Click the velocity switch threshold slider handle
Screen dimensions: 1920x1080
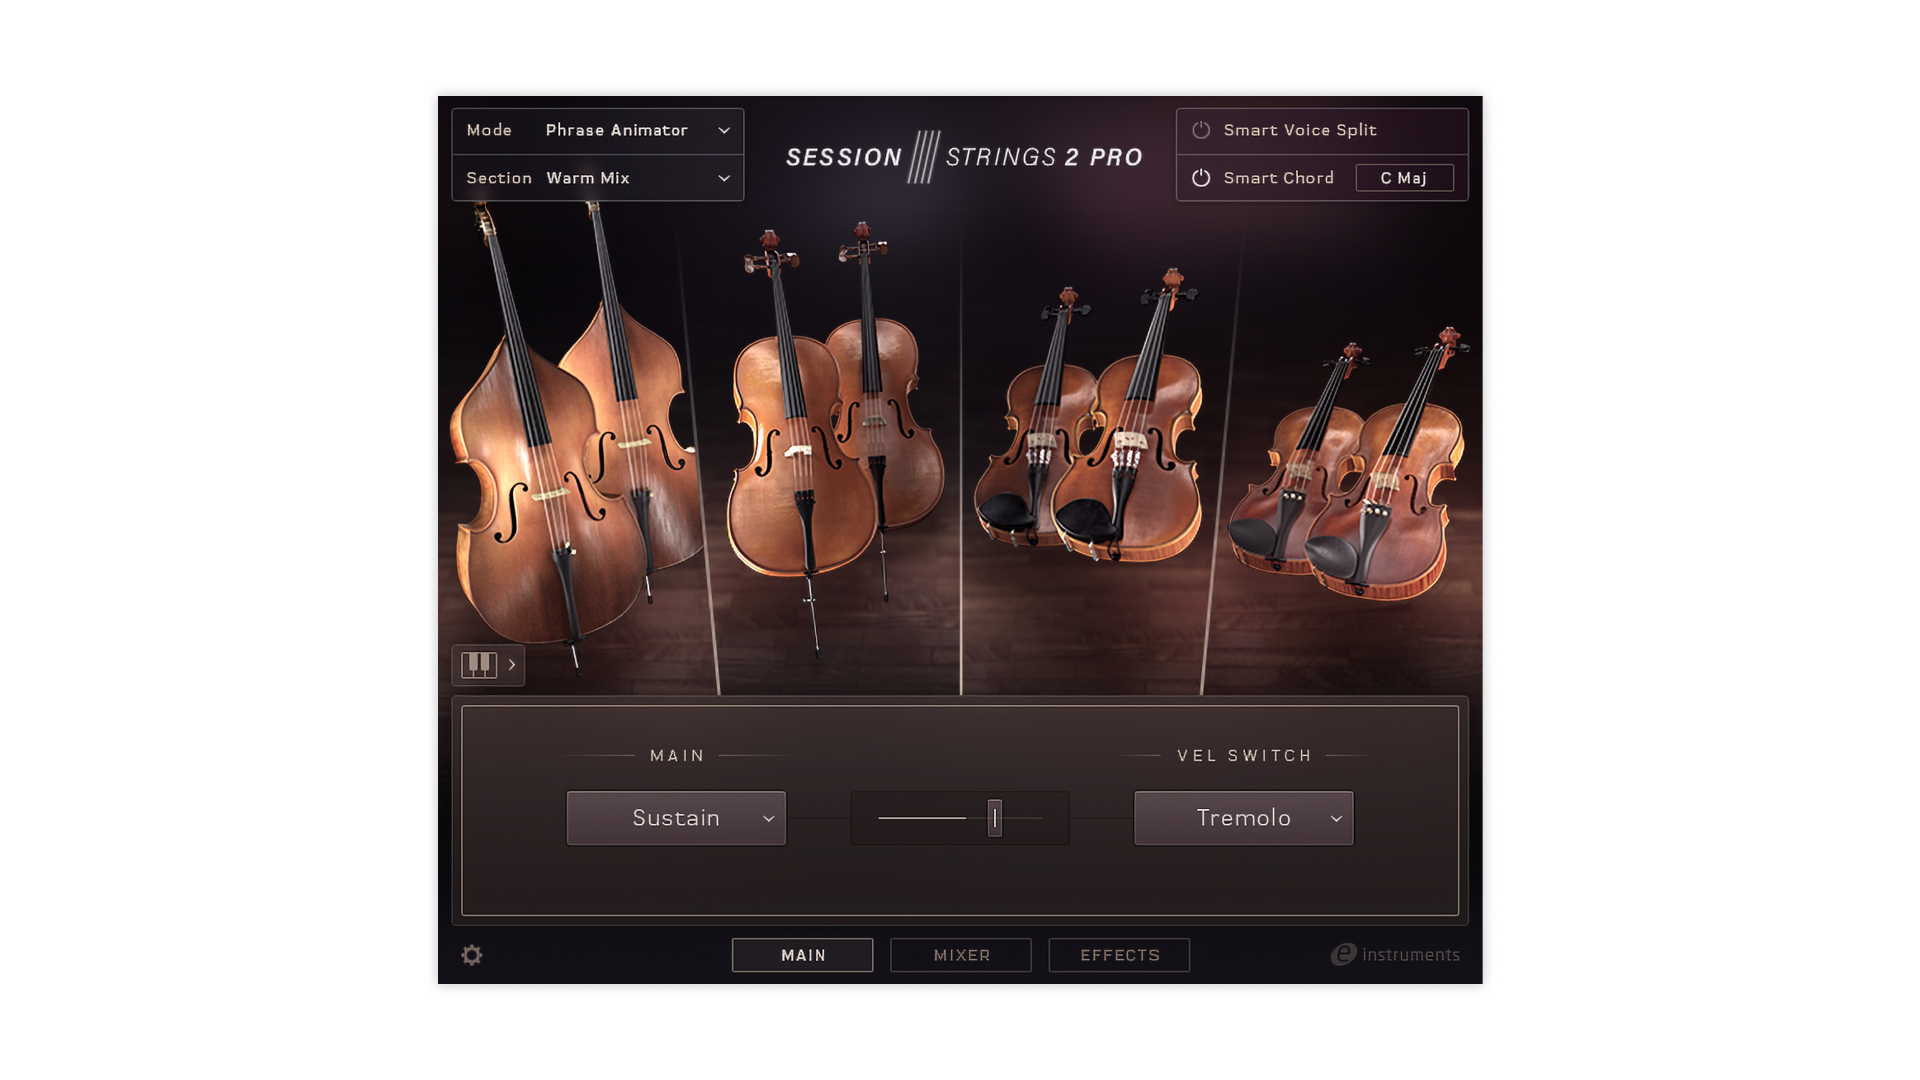point(994,818)
